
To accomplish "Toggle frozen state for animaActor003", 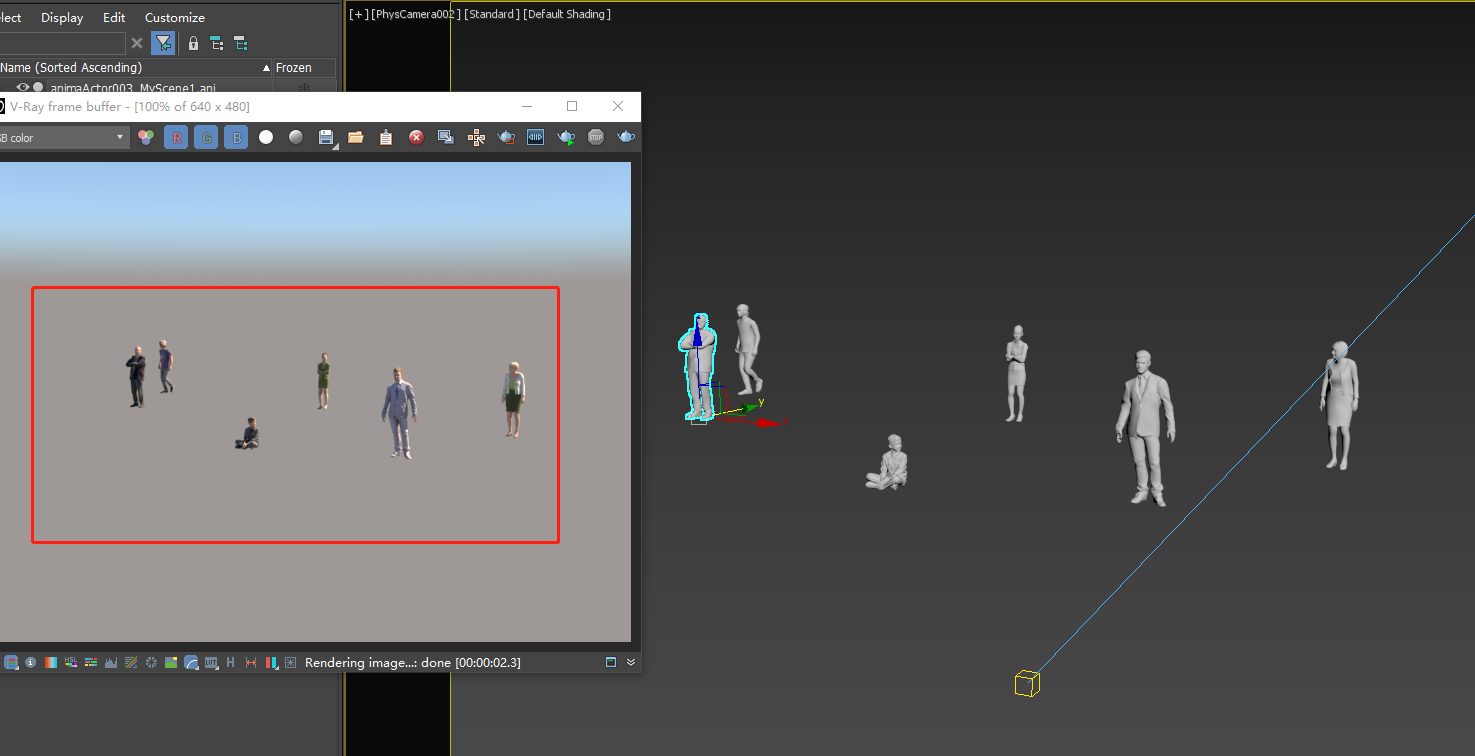I will [x=304, y=87].
